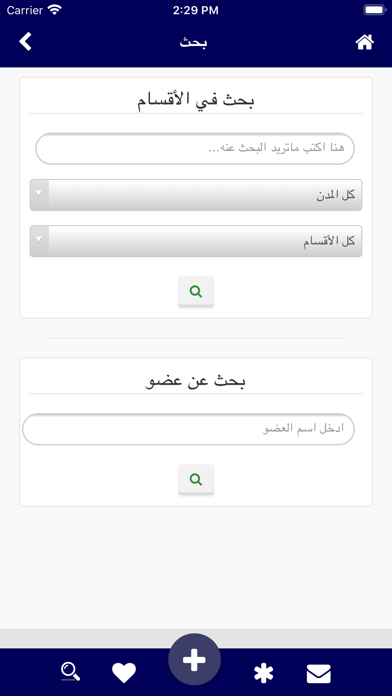This screenshot has height=696, width=392.
Task: Focus the هنا اكتب ماتريد البحث عنه field
Action: [x=195, y=148]
